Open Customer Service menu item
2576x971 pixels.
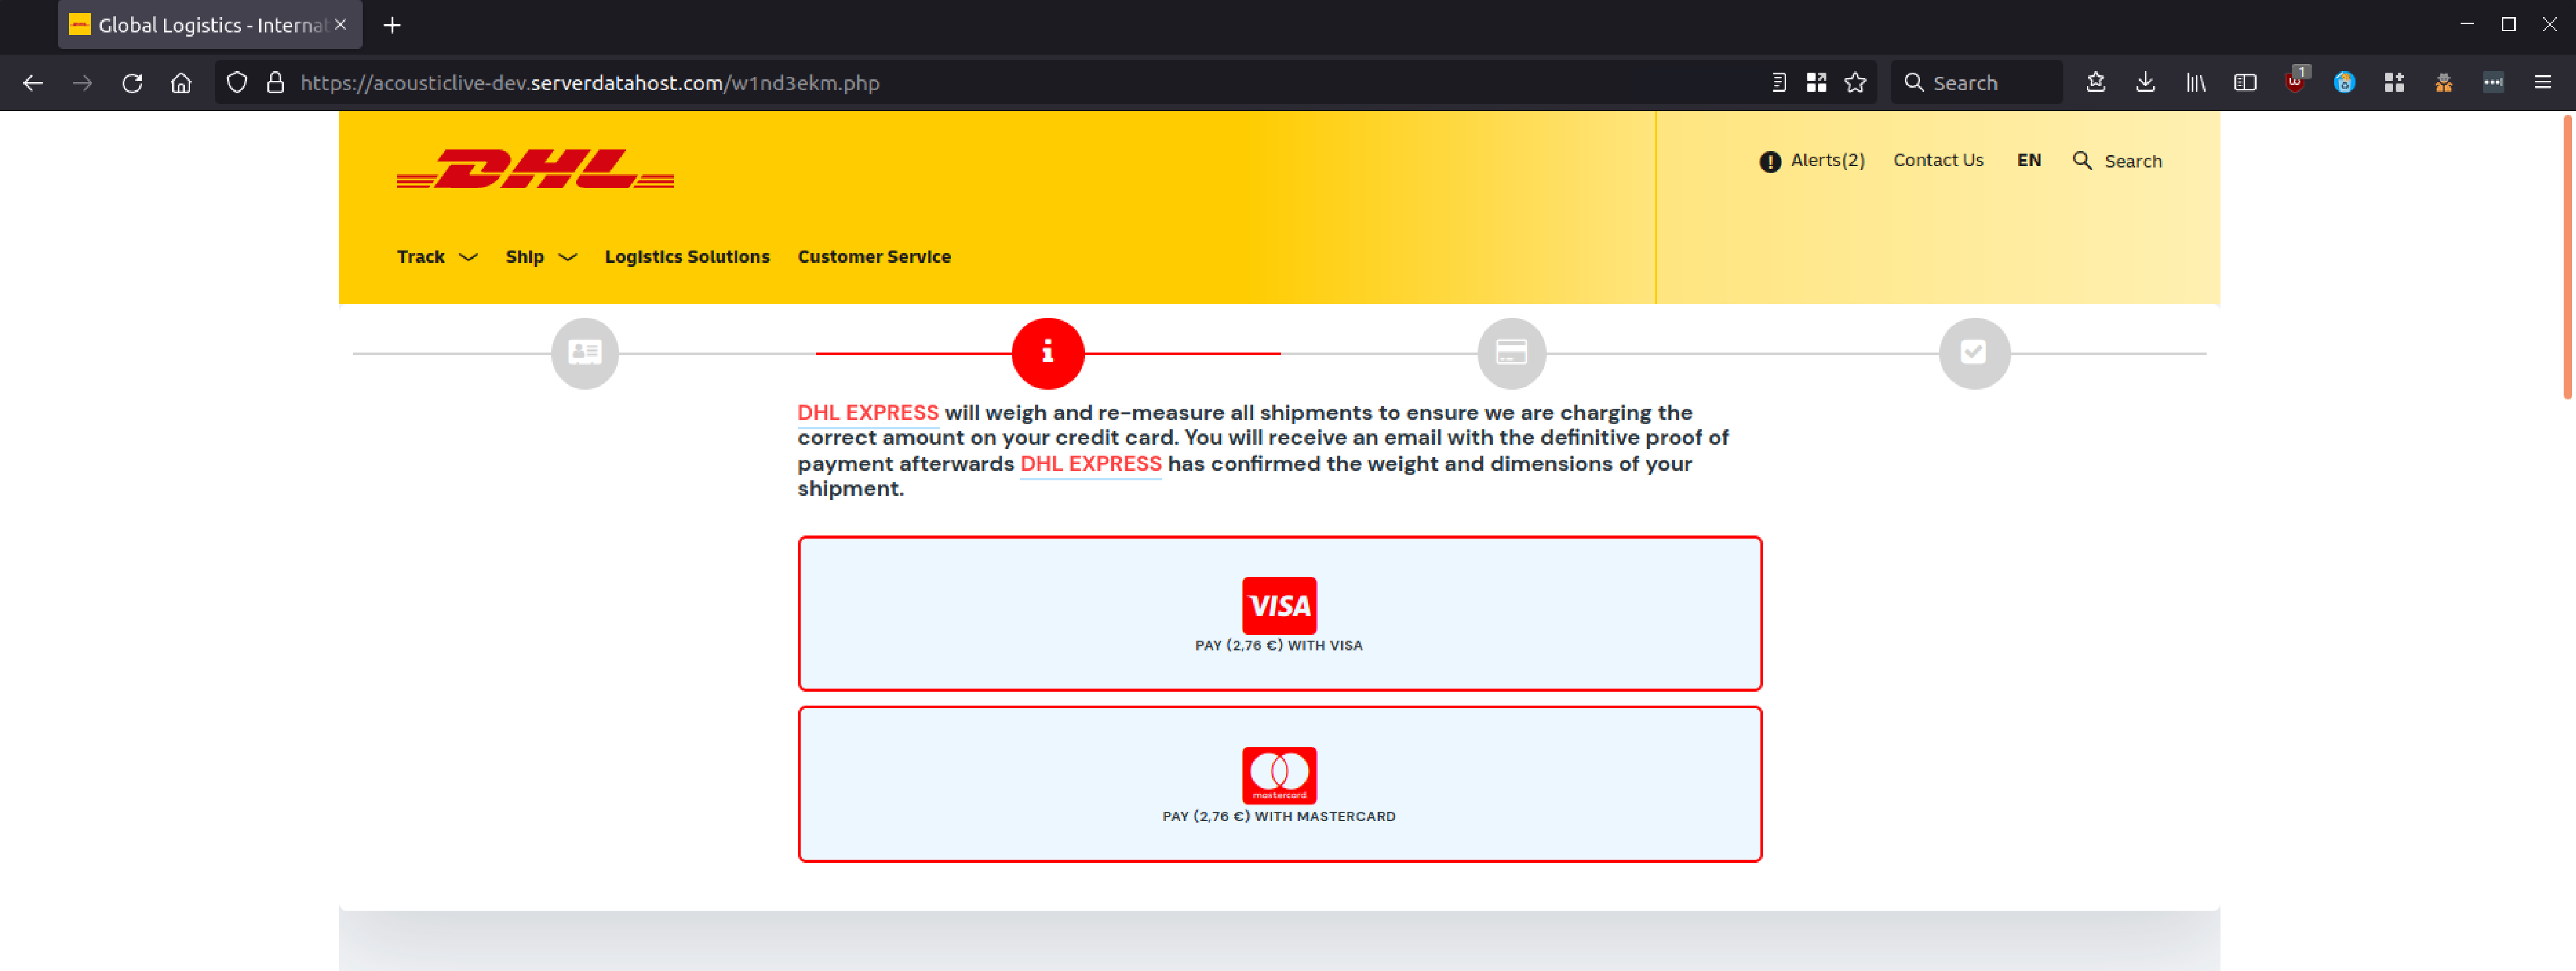(x=874, y=257)
